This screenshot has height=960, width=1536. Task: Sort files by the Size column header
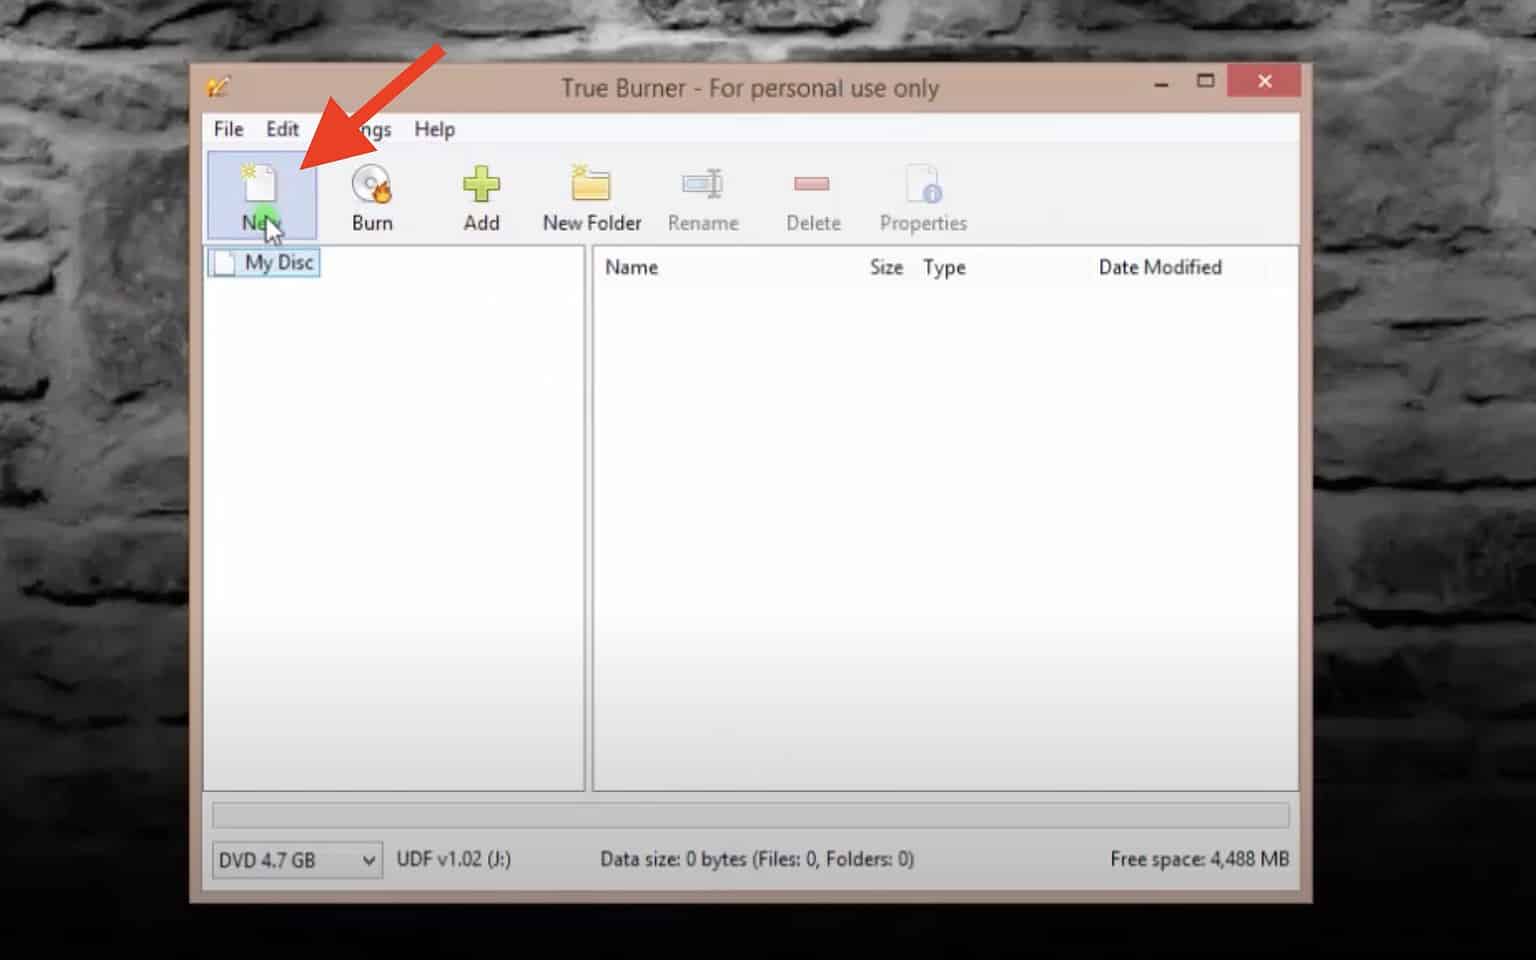click(x=885, y=267)
